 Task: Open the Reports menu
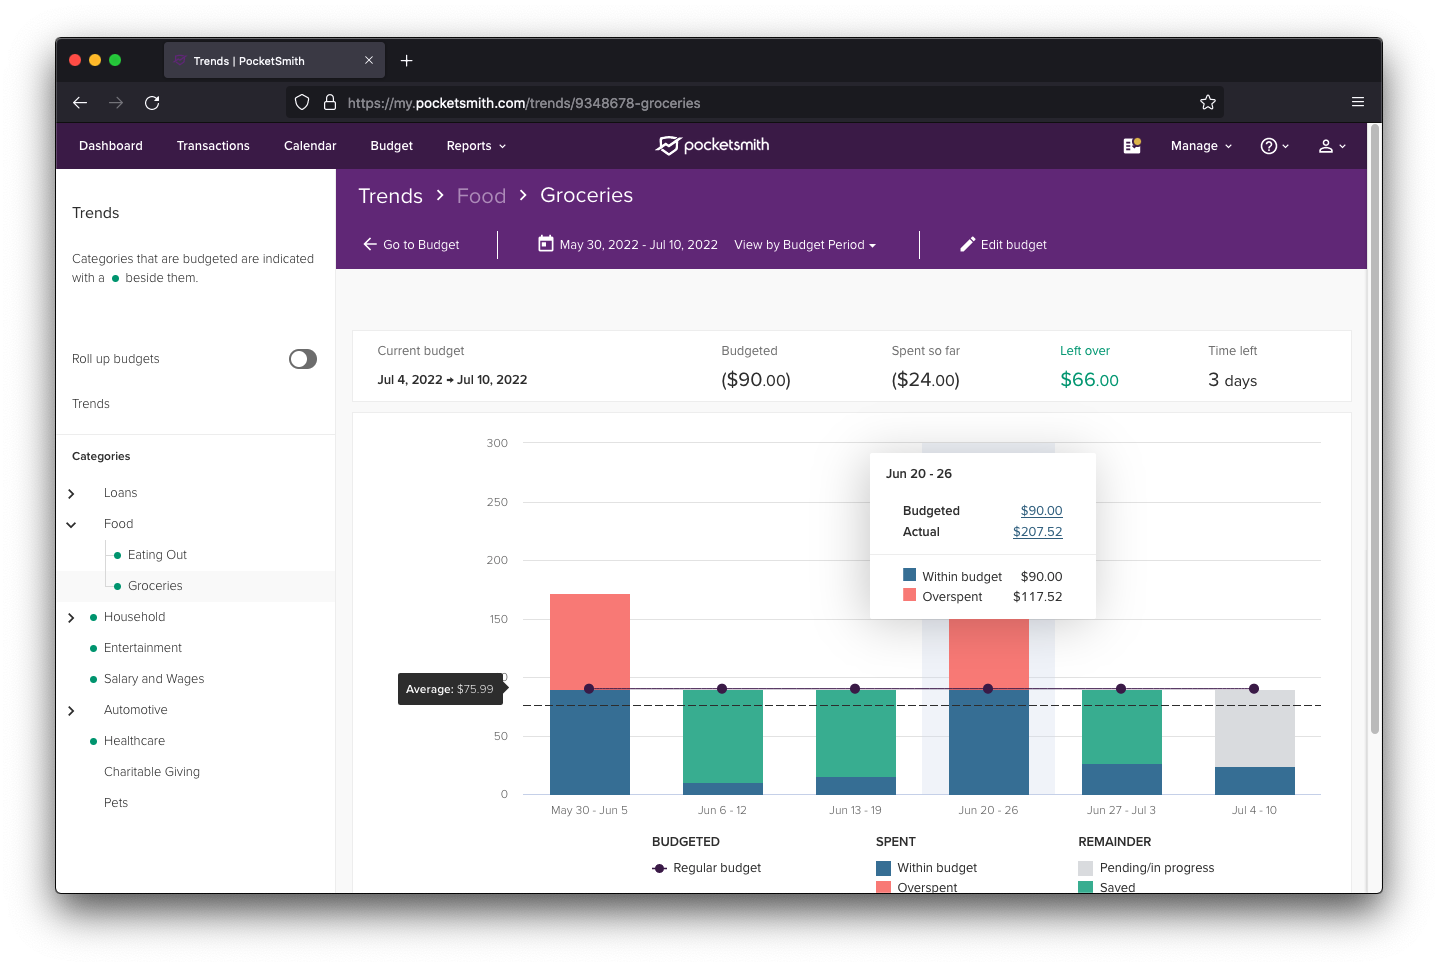[476, 146]
